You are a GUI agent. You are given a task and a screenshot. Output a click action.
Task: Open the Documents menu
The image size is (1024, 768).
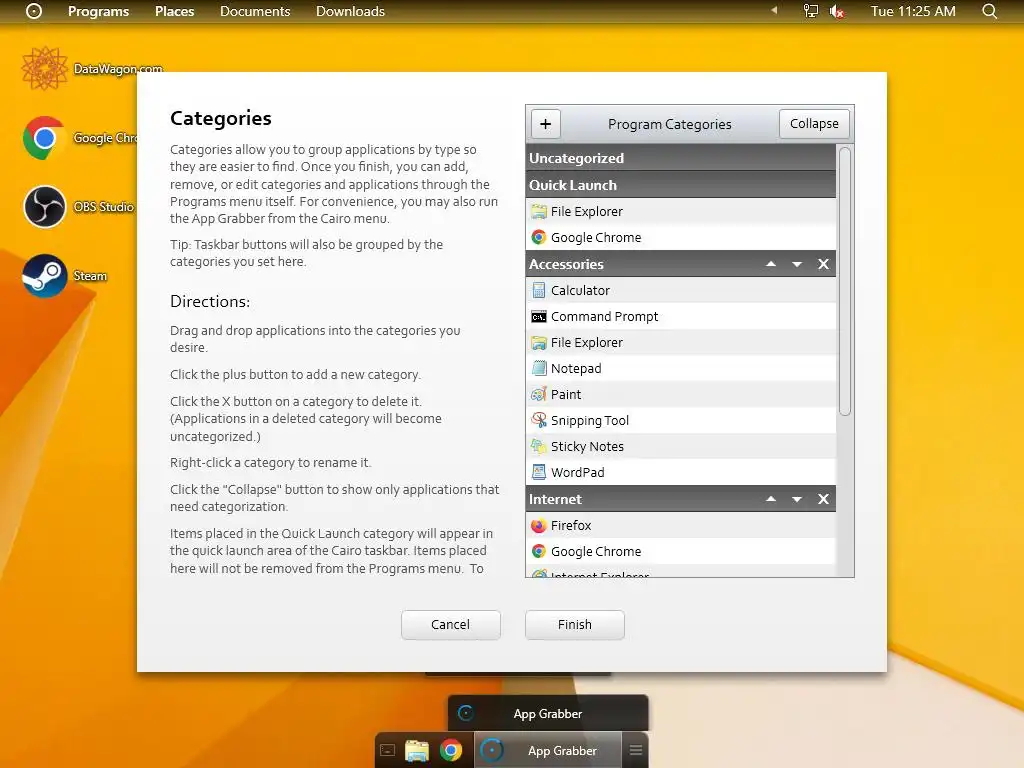[255, 11]
